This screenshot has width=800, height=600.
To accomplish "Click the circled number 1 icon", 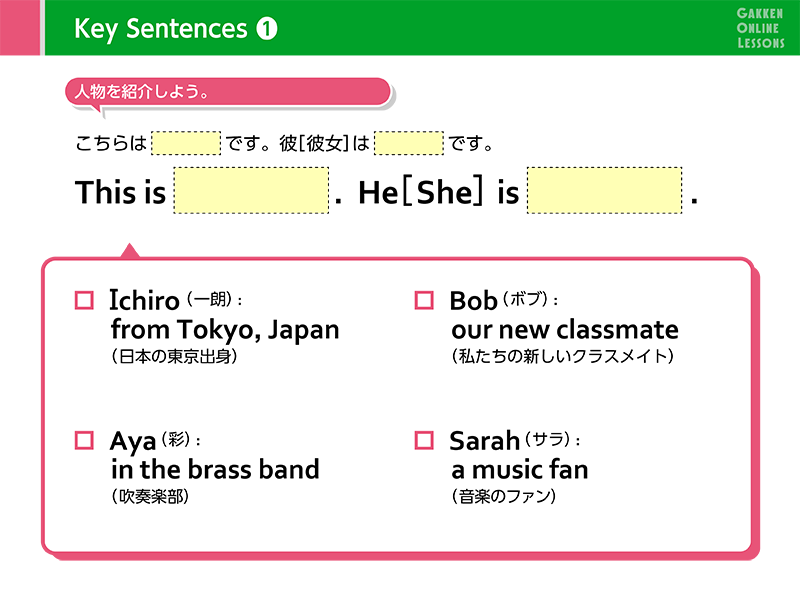I will (x=267, y=29).
